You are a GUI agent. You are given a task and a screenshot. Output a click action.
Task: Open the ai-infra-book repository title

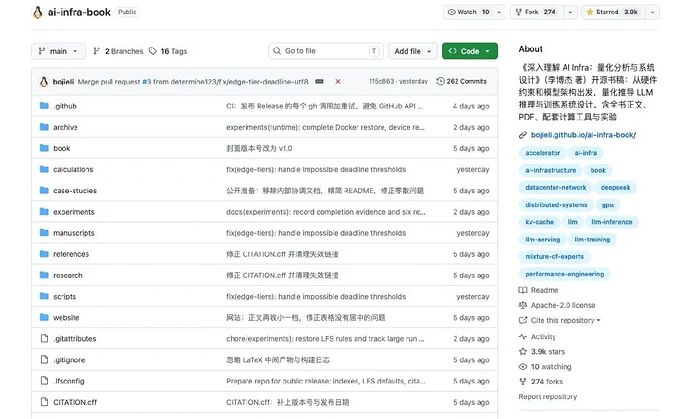pos(79,12)
